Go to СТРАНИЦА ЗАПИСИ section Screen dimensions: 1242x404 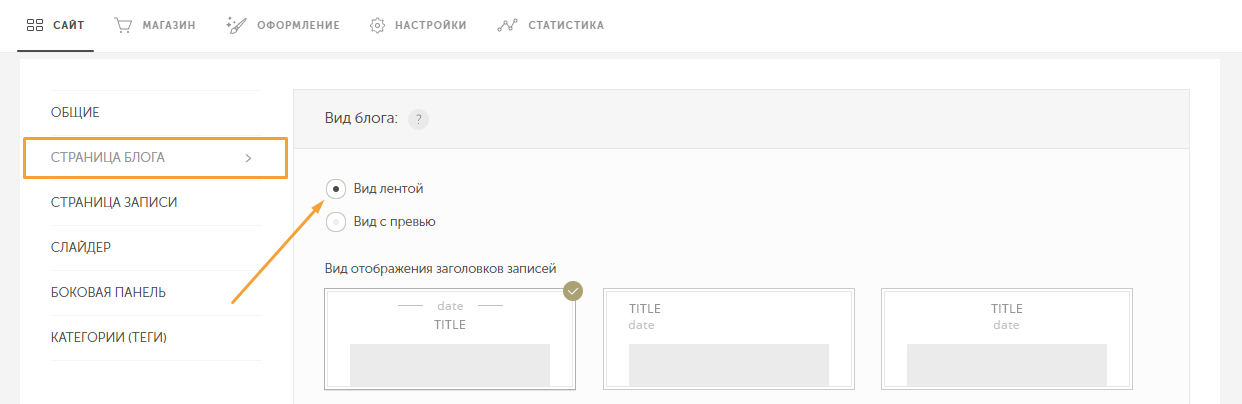pos(114,203)
